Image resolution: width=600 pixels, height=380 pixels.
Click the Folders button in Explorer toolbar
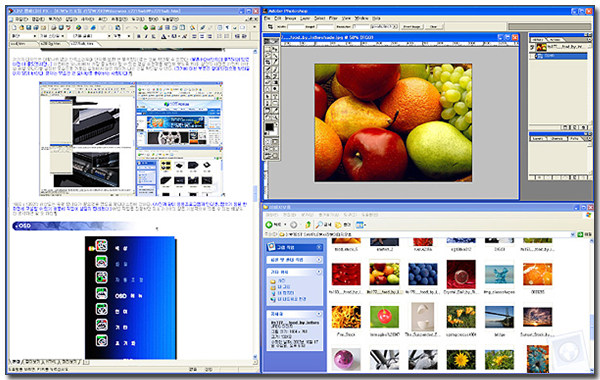point(343,225)
